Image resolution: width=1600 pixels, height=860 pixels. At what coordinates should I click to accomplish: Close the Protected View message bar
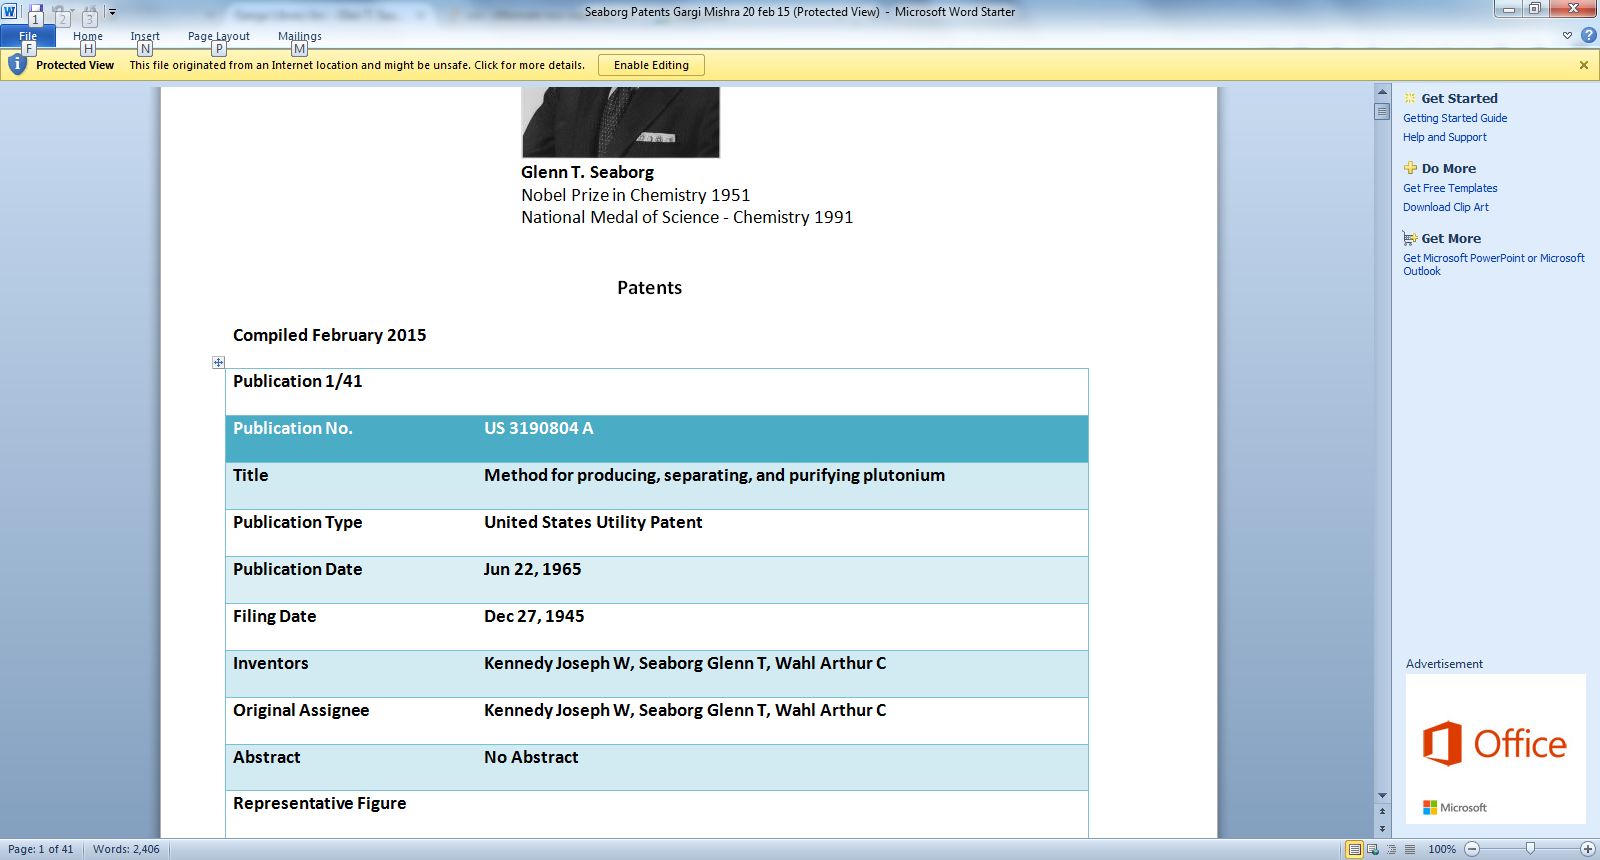[x=1584, y=65]
